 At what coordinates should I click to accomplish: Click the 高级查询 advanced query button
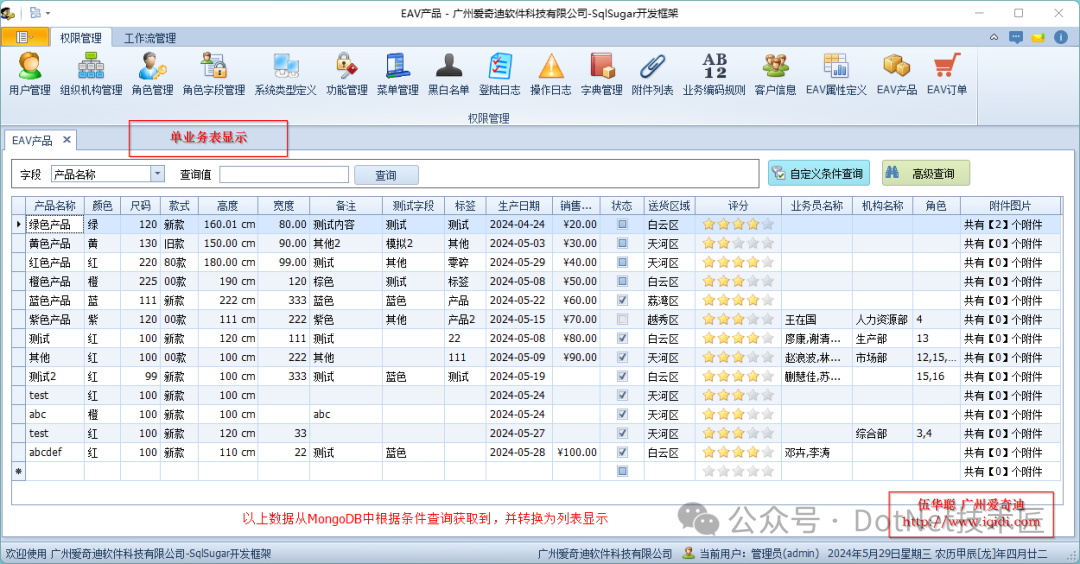925,174
